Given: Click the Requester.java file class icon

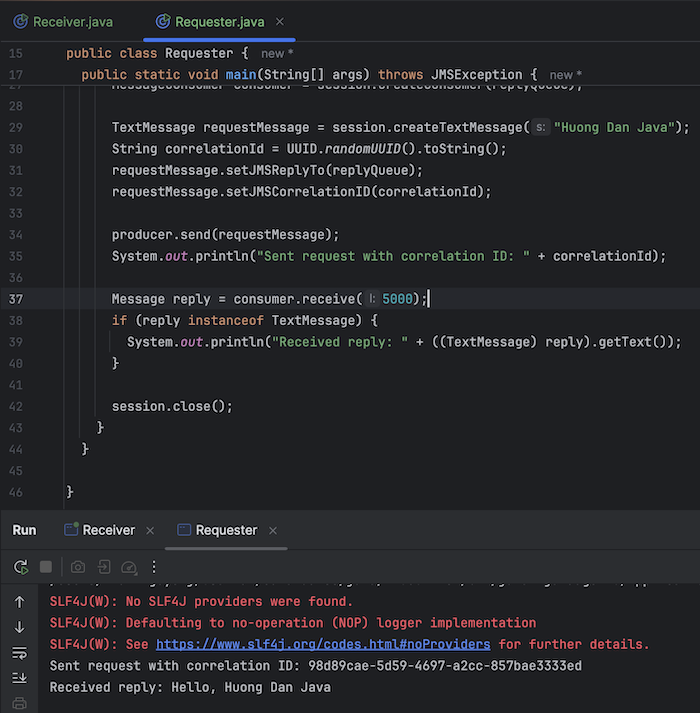Looking at the screenshot, I should [x=163, y=21].
